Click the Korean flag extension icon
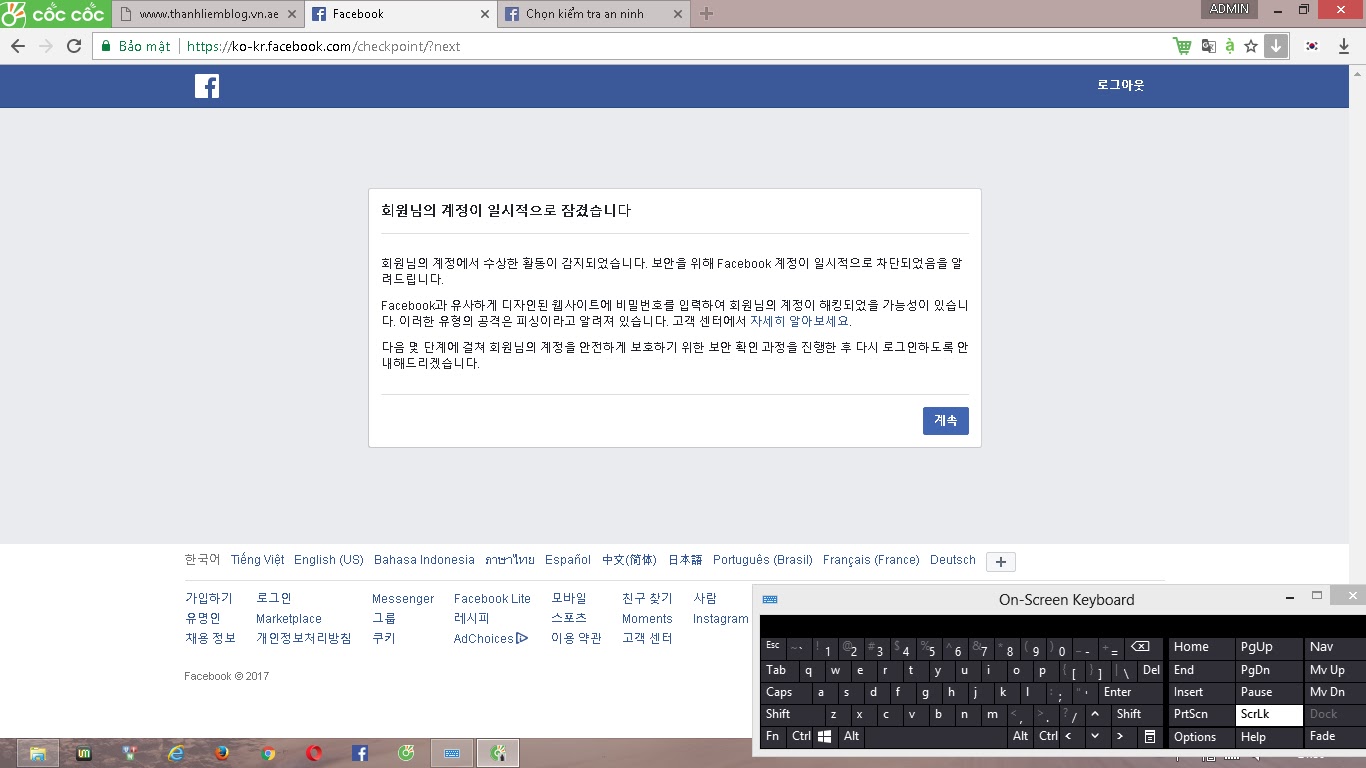 tap(1311, 46)
